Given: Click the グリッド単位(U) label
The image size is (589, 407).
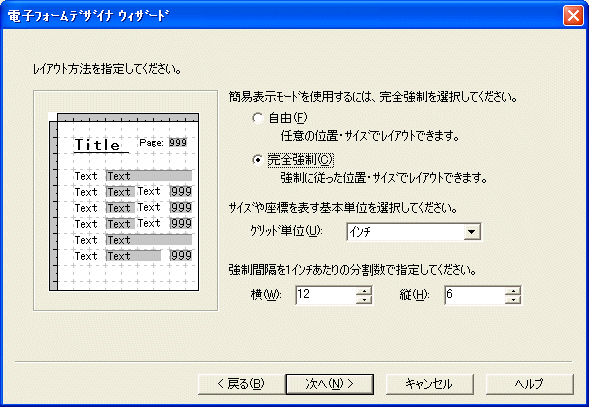Looking at the screenshot, I should tap(286, 231).
